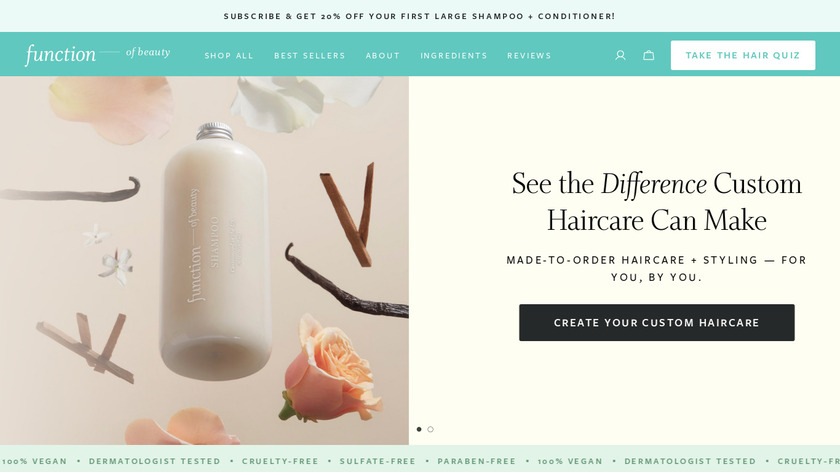Viewport: 840px width, 472px height.
Task: Open the shopping bag cart icon
Action: [x=649, y=55]
